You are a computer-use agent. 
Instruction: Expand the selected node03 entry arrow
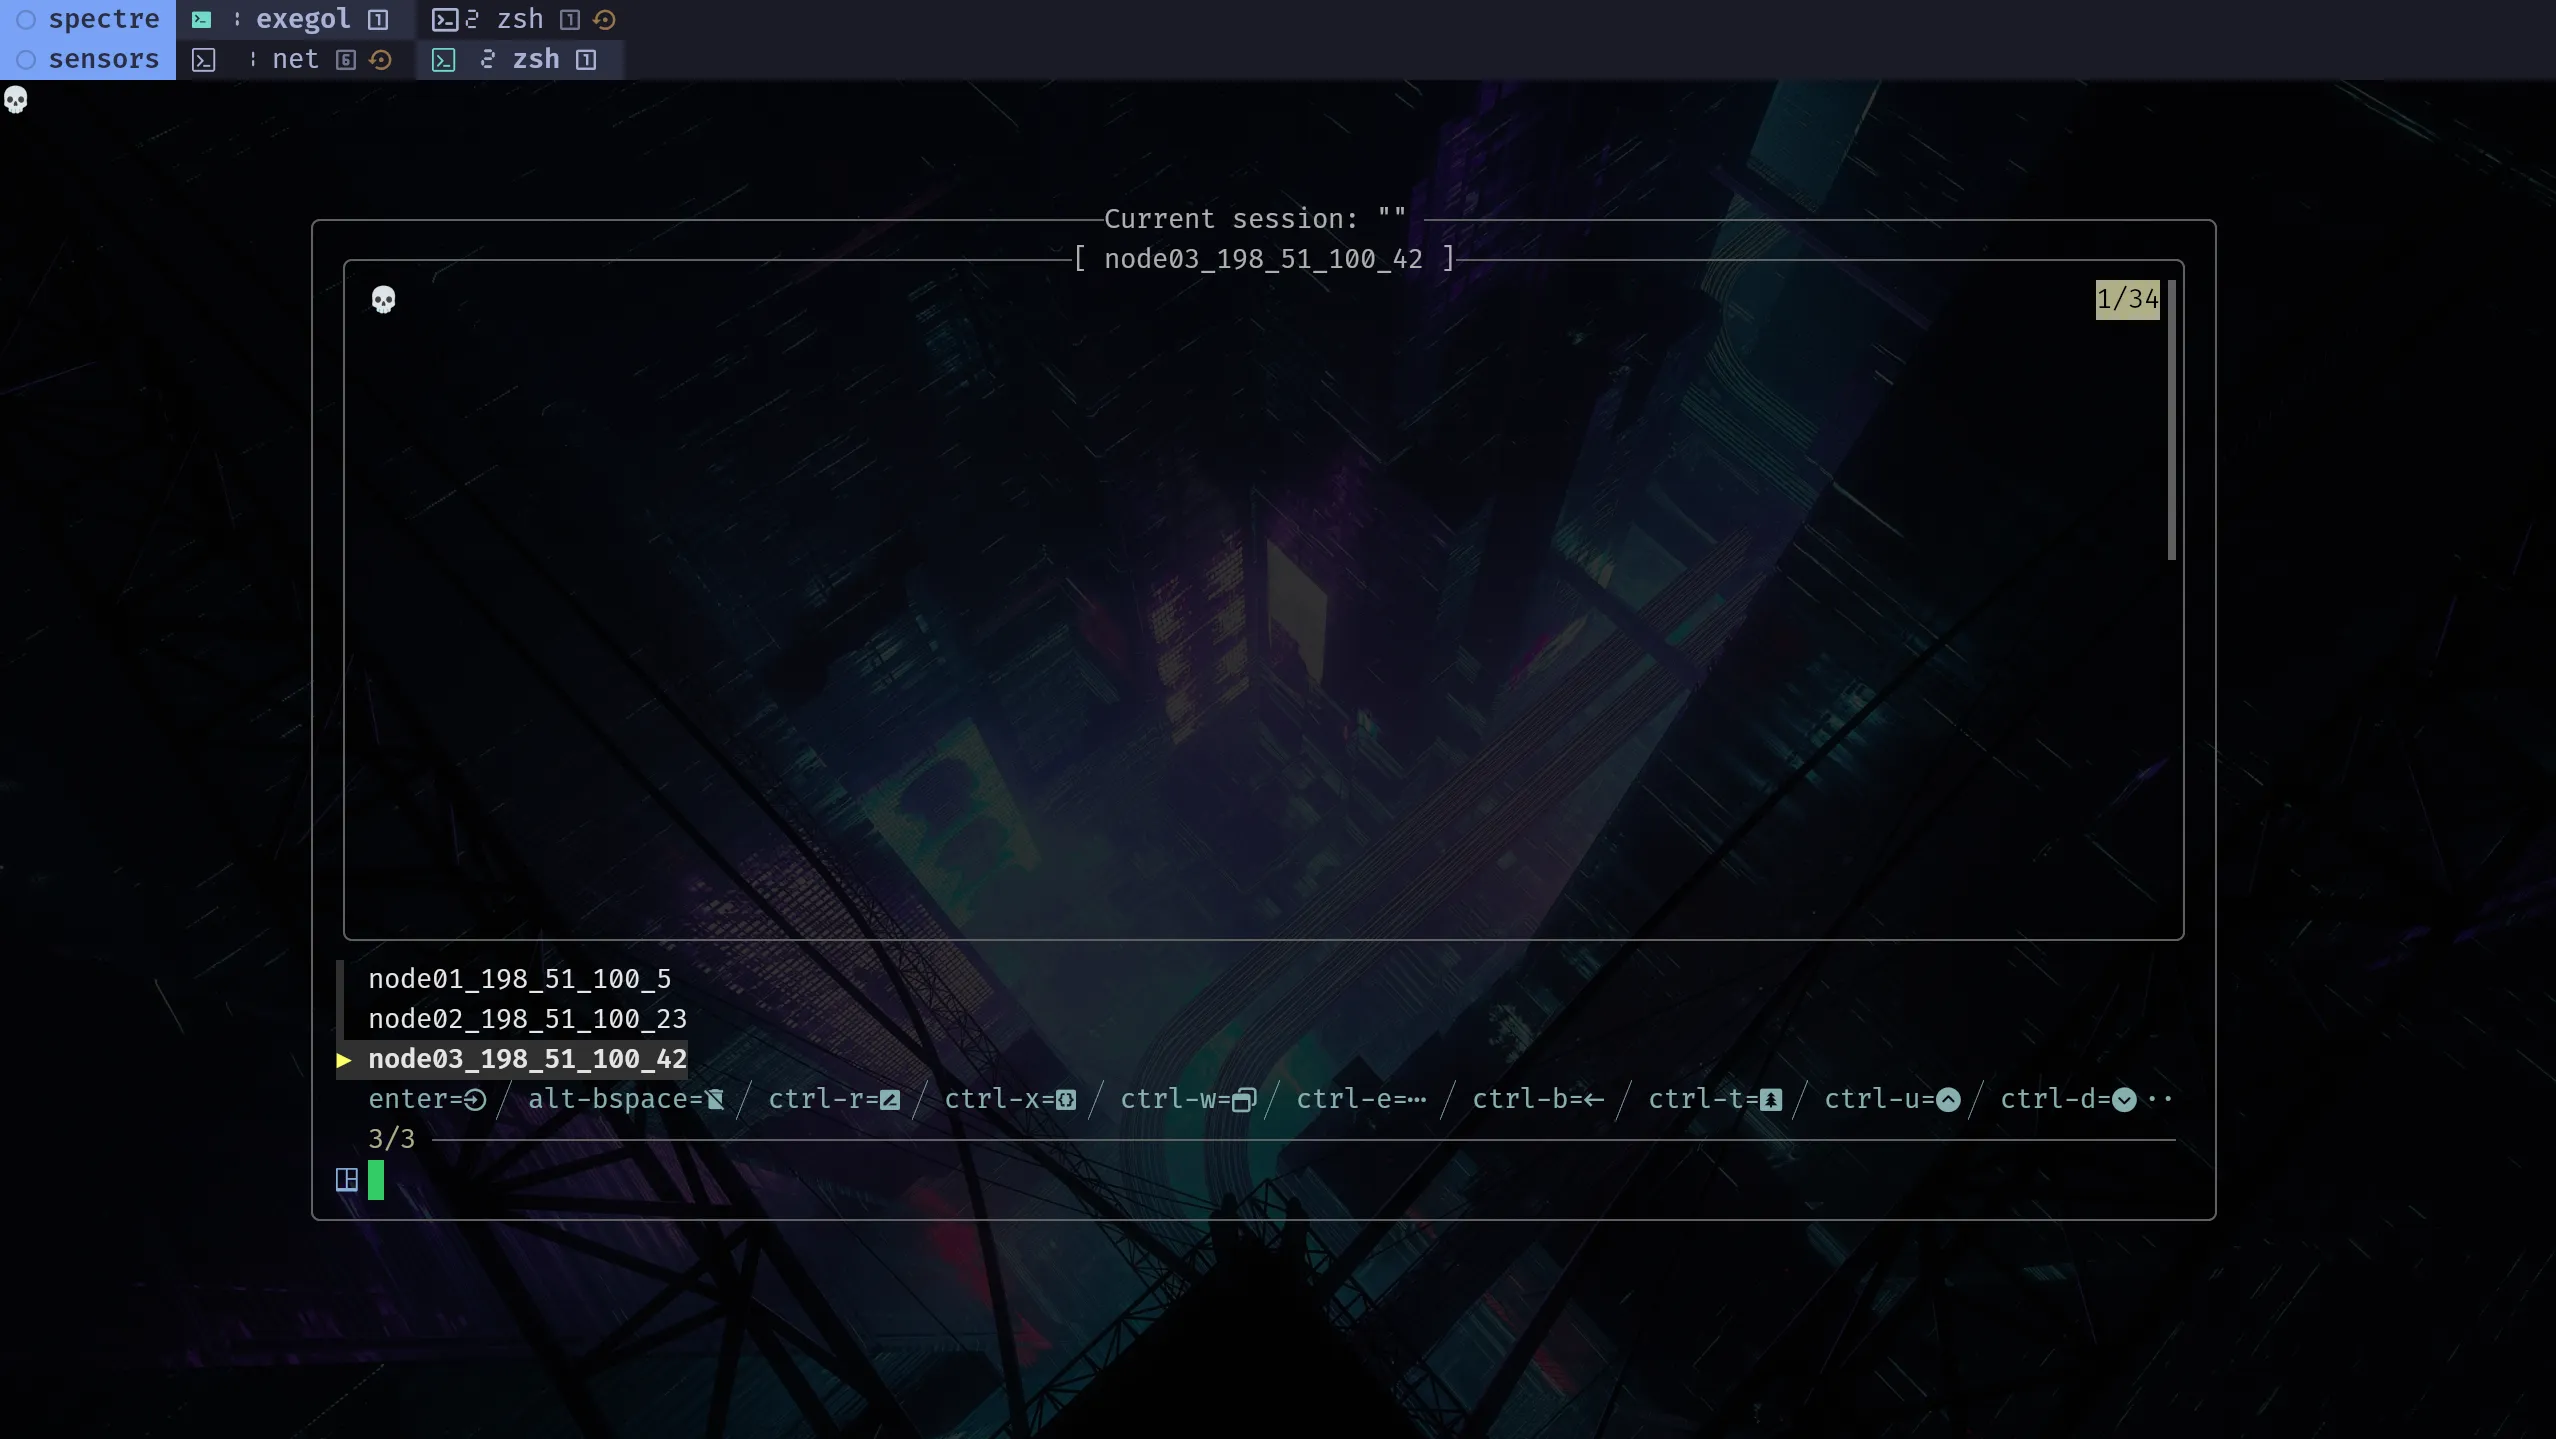pos(345,1059)
